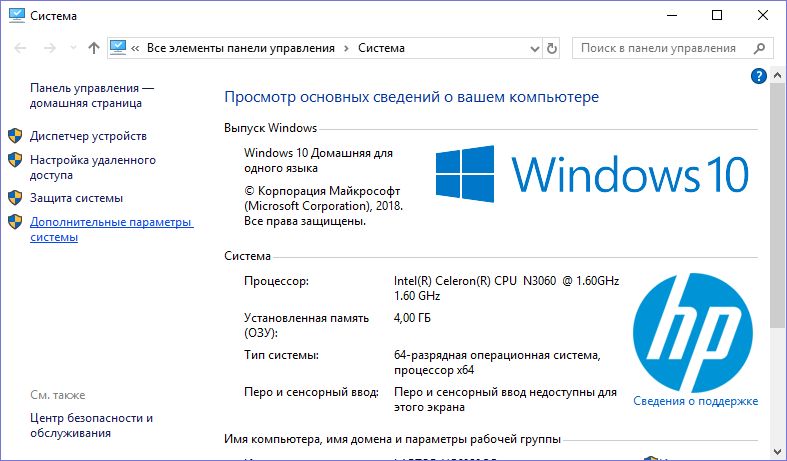Viewport: 787px width, 461px height.
Task: Click the computer icon in address bar
Action: [x=118, y=48]
